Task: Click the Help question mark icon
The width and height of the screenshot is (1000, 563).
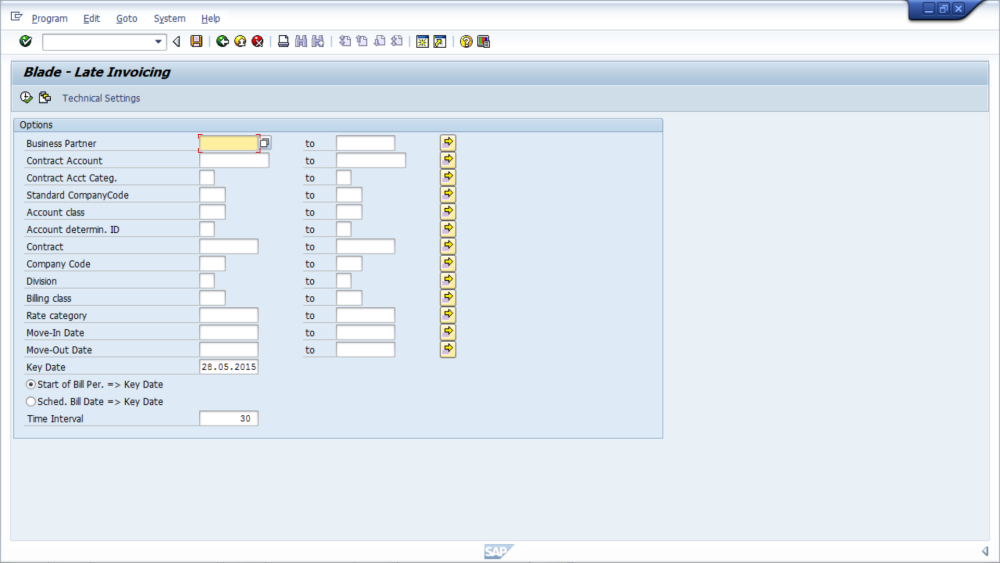Action: coord(466,41)
